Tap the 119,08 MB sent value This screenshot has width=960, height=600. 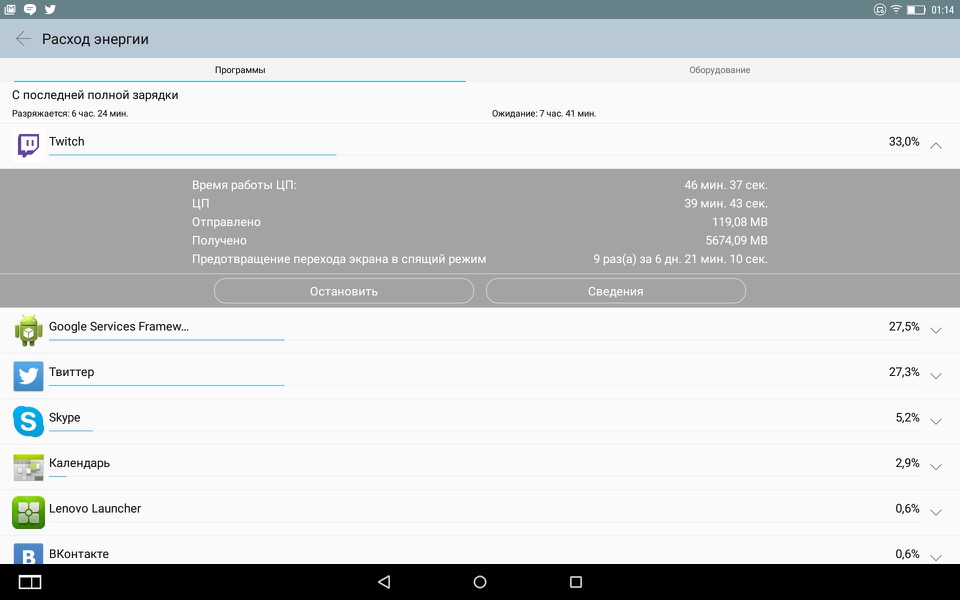(740, 222)
